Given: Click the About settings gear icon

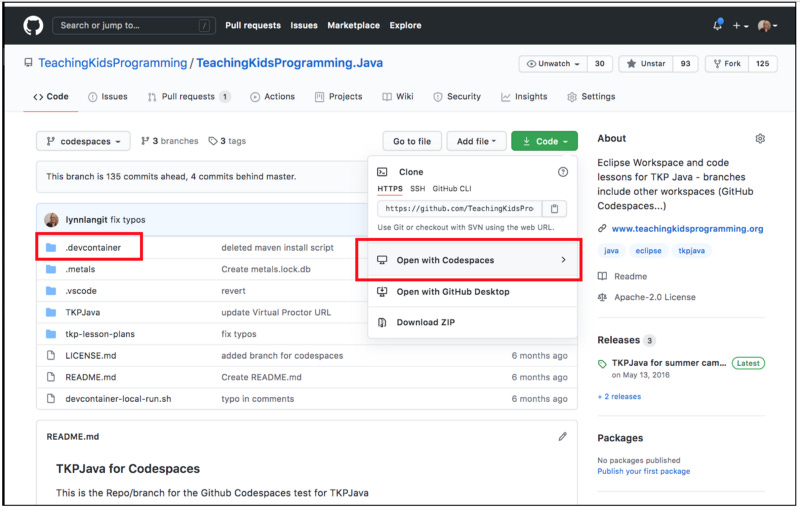Looking at the screenshot, I should tap(760, 139).
